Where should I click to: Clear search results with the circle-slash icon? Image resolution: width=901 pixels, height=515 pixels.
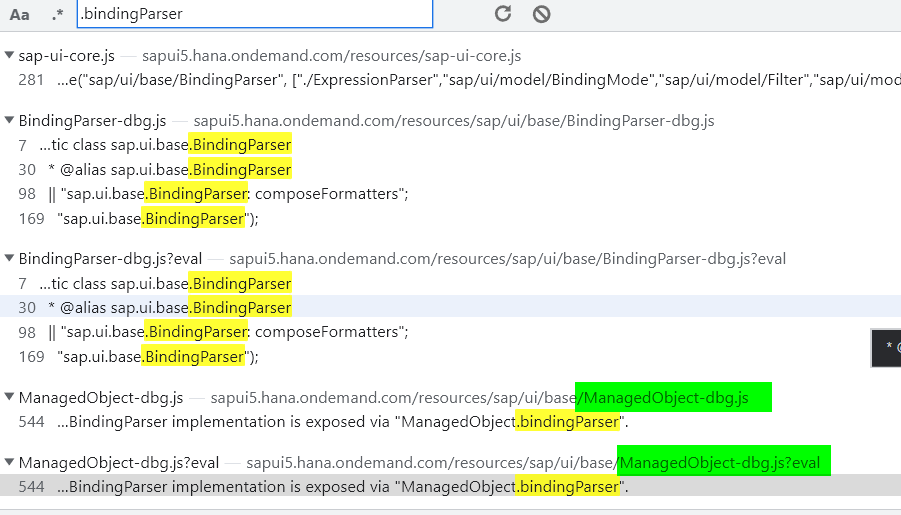(541, 14)
